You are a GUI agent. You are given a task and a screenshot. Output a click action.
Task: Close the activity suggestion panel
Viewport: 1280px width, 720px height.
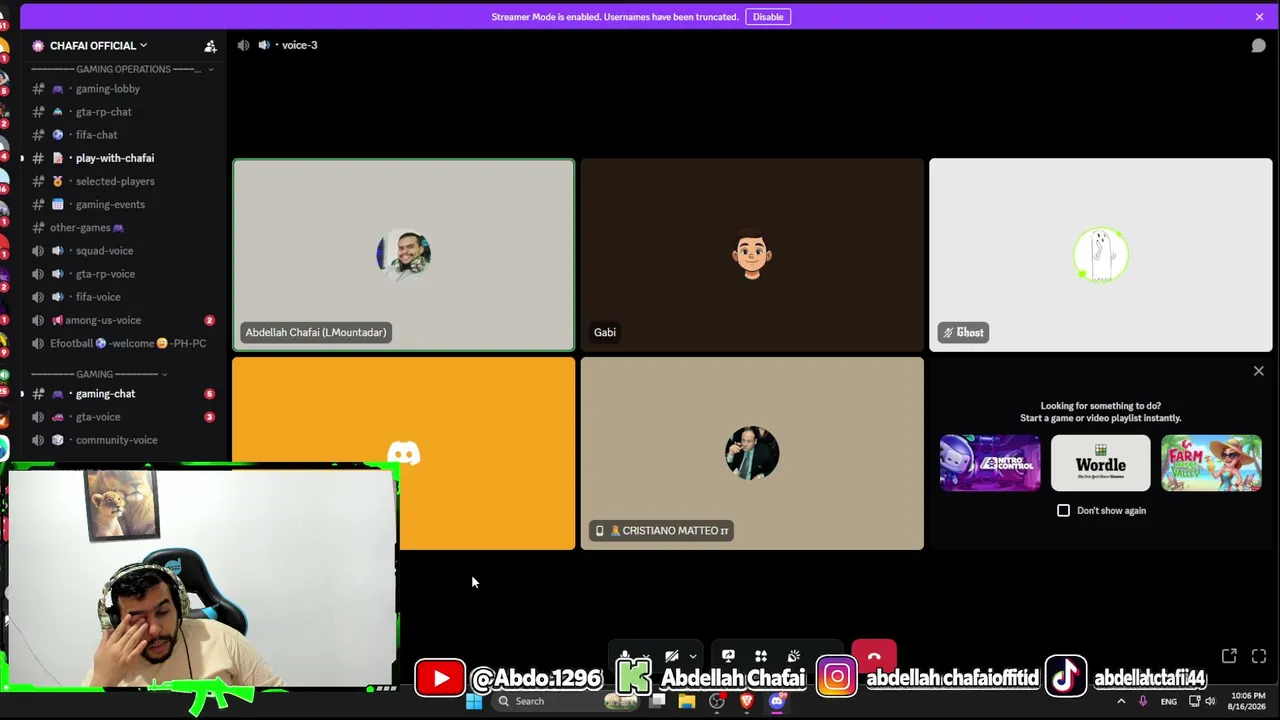point(1258,371)
